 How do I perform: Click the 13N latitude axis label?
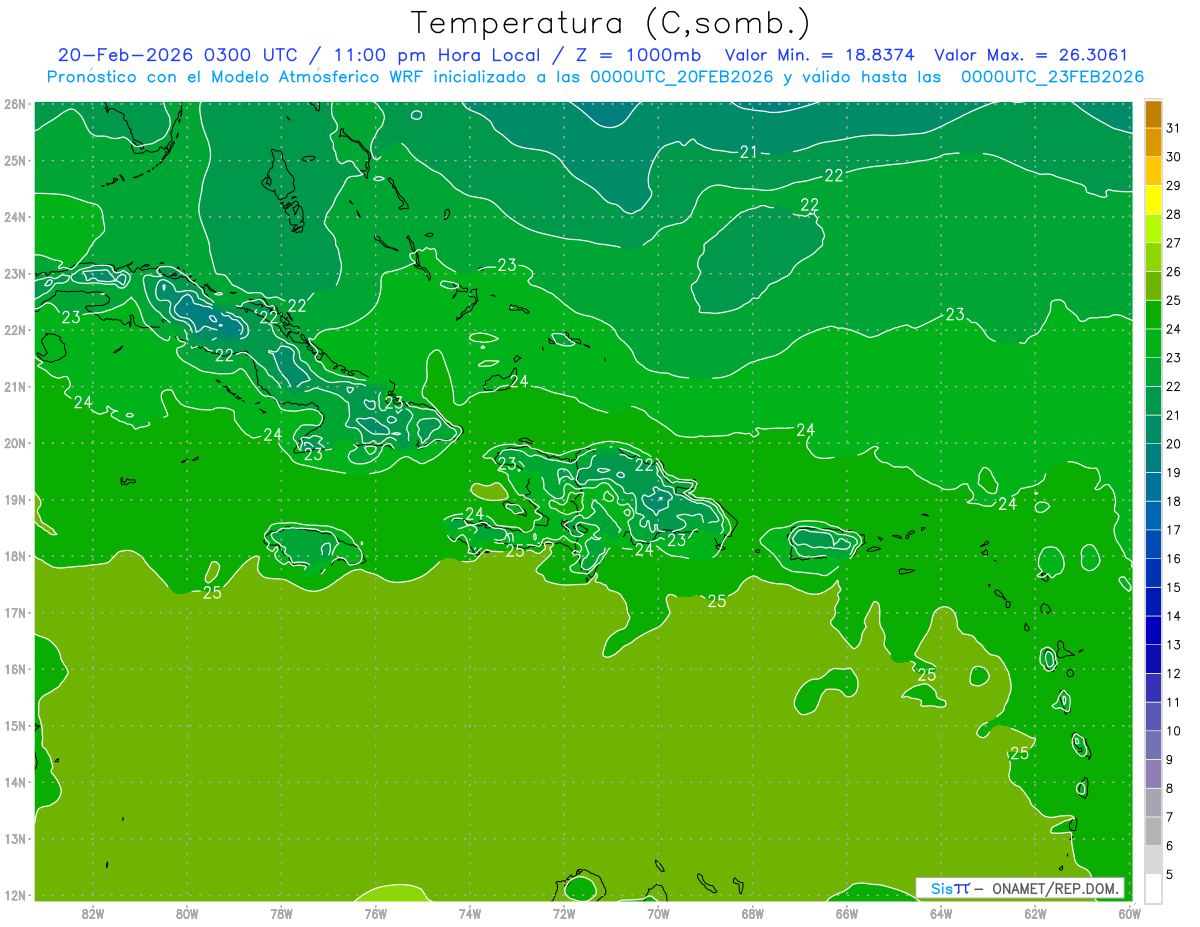[14, 839]
